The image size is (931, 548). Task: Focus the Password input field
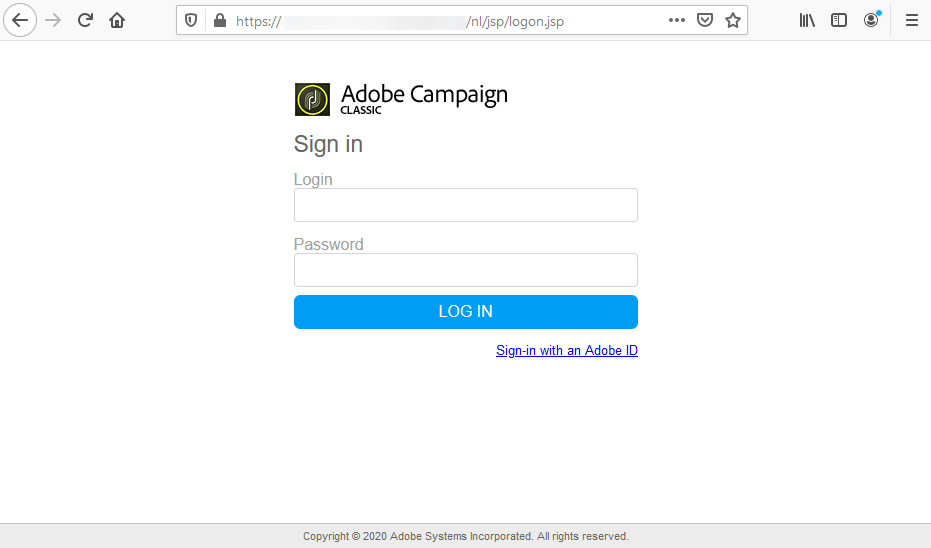[x=466, y=270]
